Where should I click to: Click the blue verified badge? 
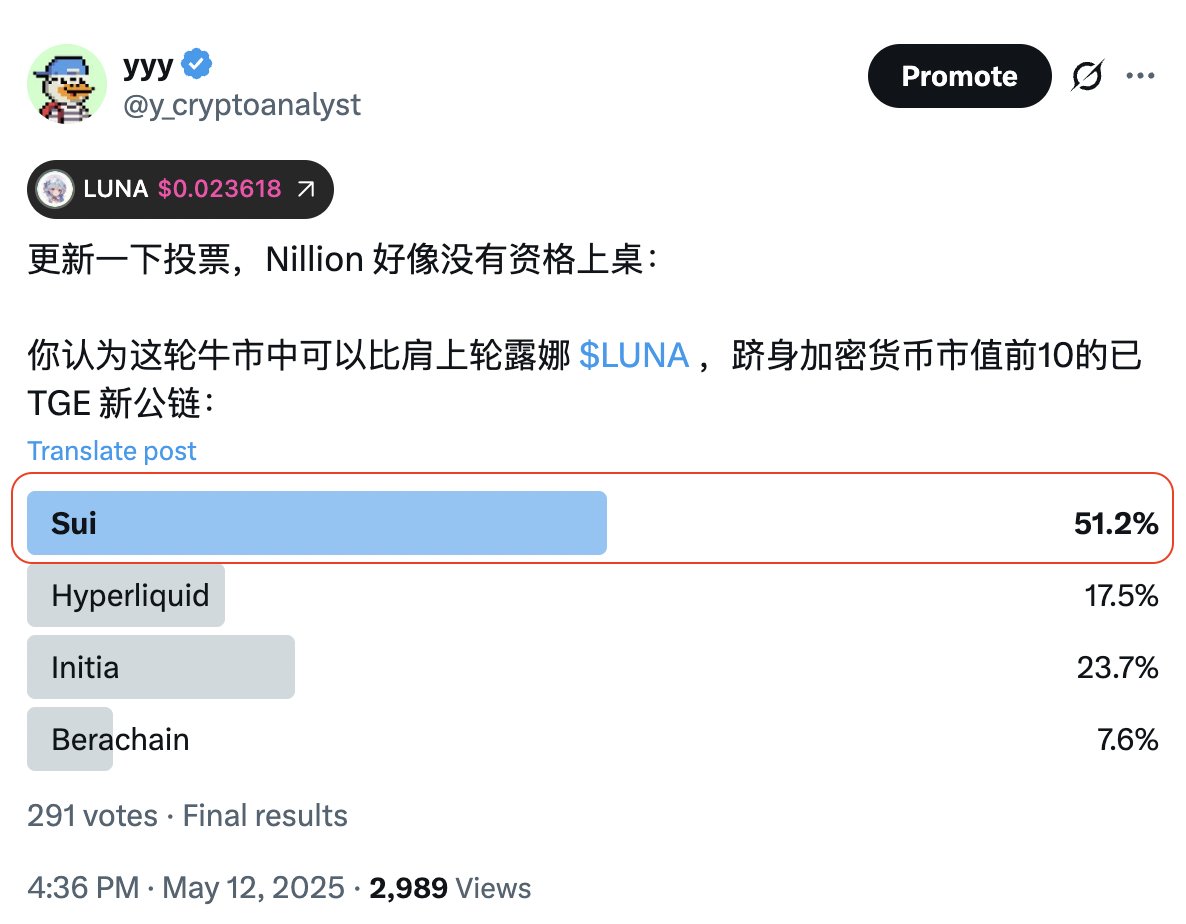click(197, 64)
